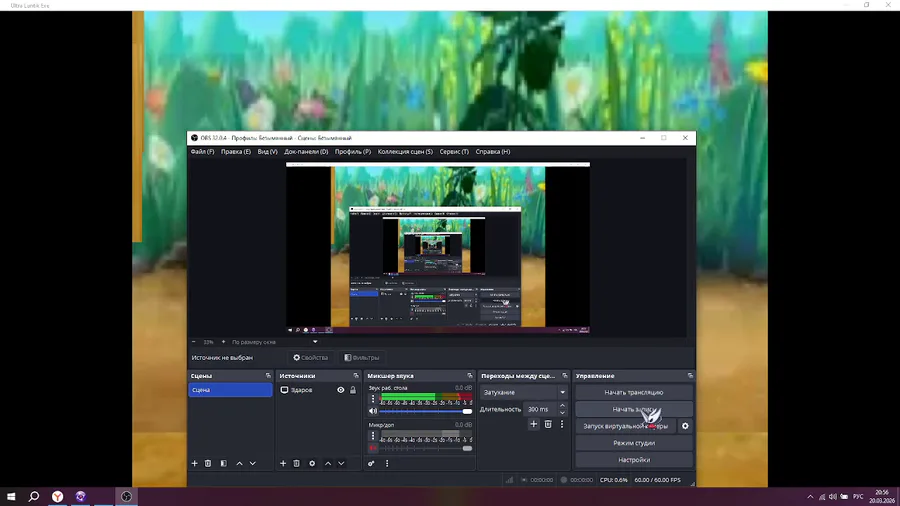The image size is (900, 506).
Task: Click the Свойства source toolbar button
Action: [311, 357]
